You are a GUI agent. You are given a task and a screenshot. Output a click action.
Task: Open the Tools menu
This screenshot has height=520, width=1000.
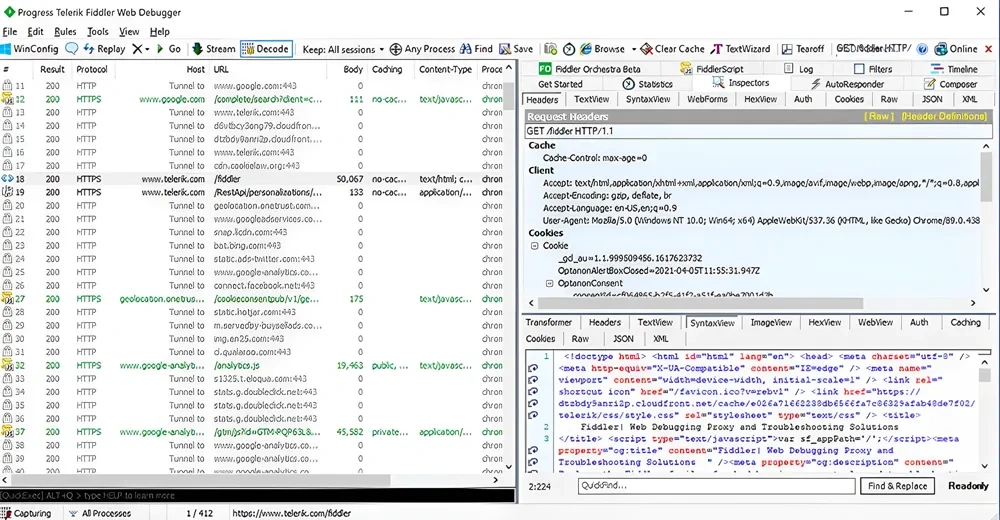98,31
